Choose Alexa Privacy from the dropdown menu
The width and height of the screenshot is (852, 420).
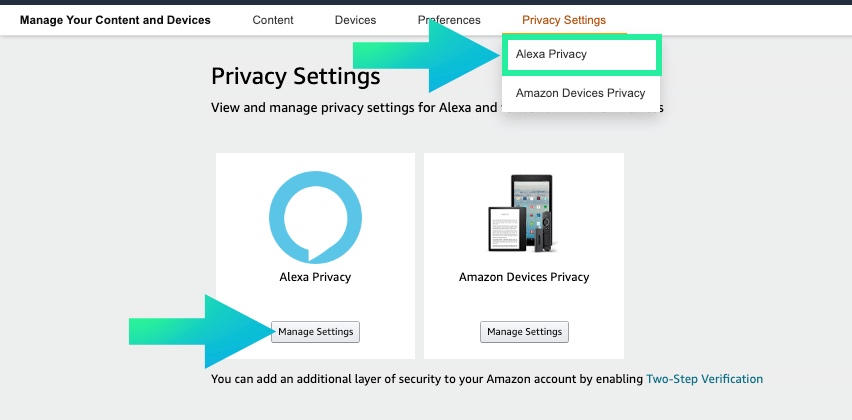click(x=580, y=55)
